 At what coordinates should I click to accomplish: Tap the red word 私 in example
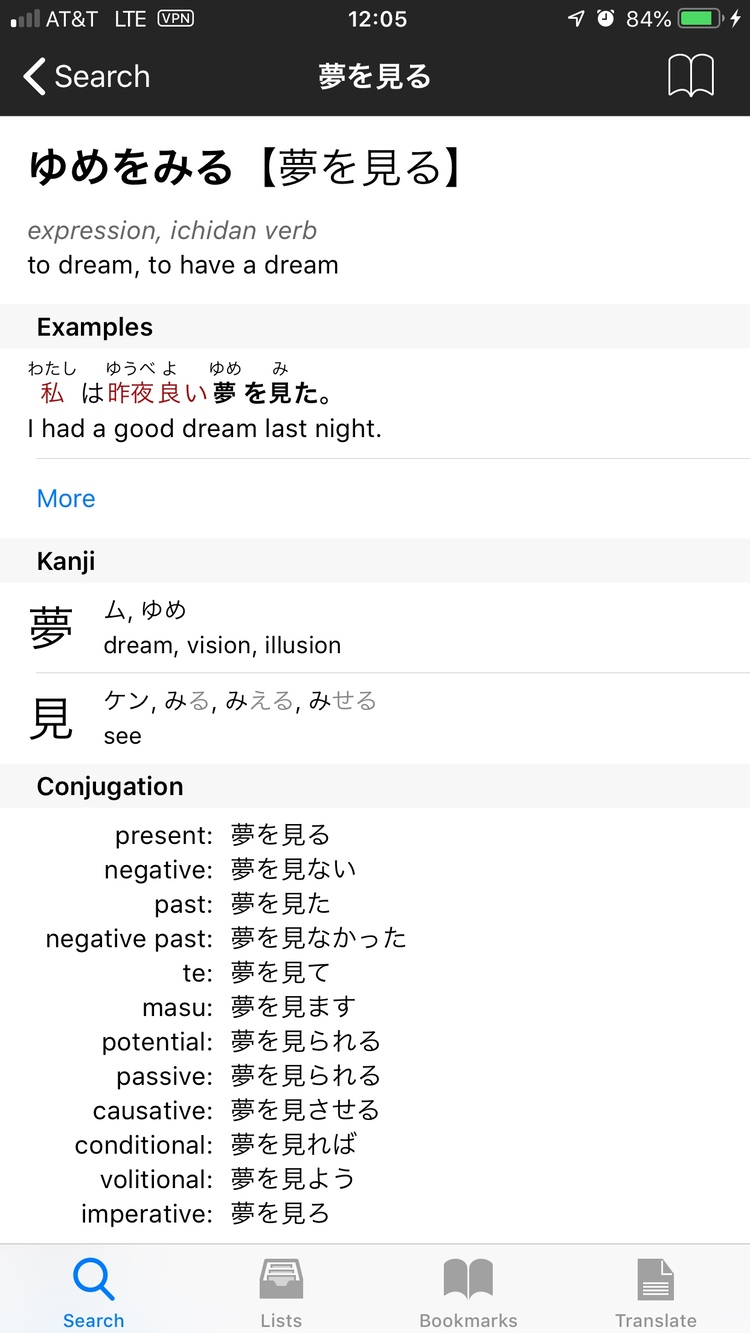(52, 394)
